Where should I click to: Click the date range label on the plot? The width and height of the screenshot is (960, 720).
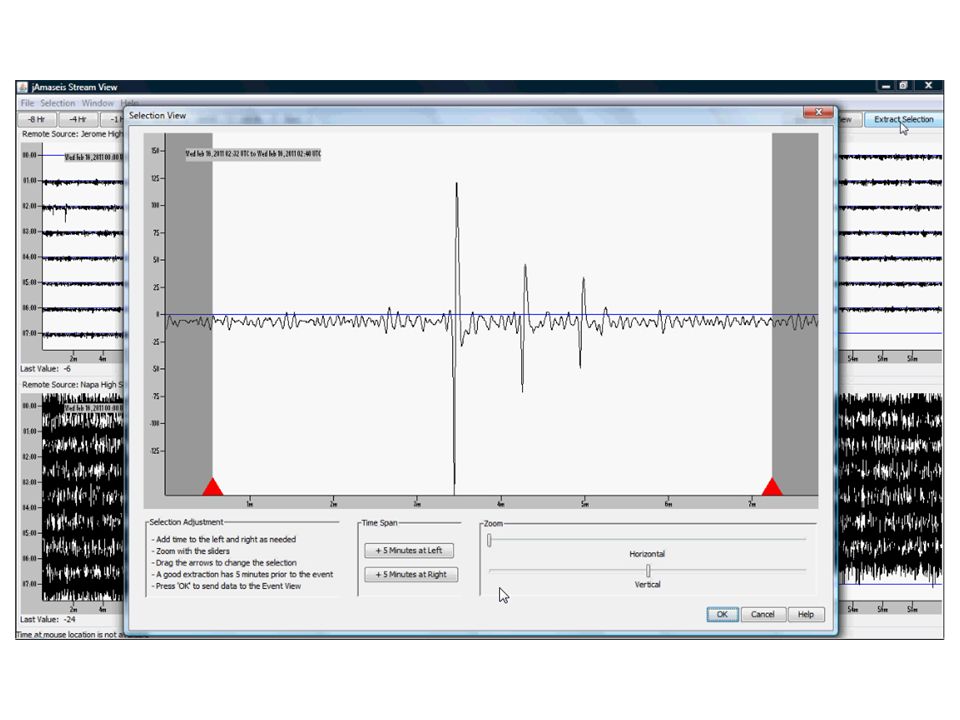(253, 154)
